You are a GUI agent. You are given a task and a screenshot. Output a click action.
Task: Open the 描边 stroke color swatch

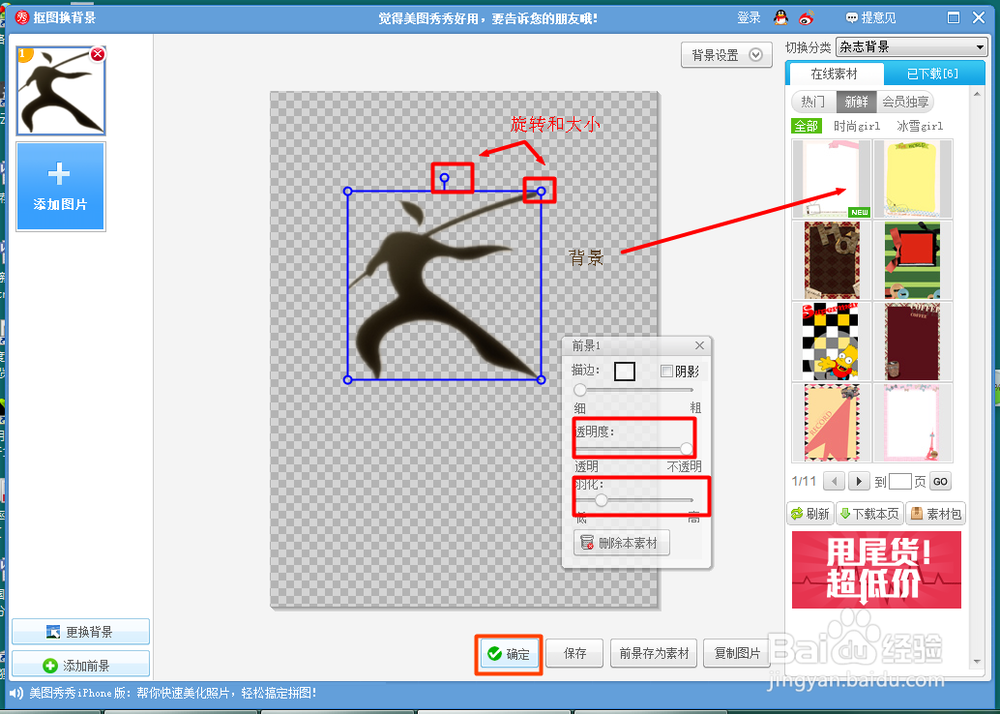point(624,371)
